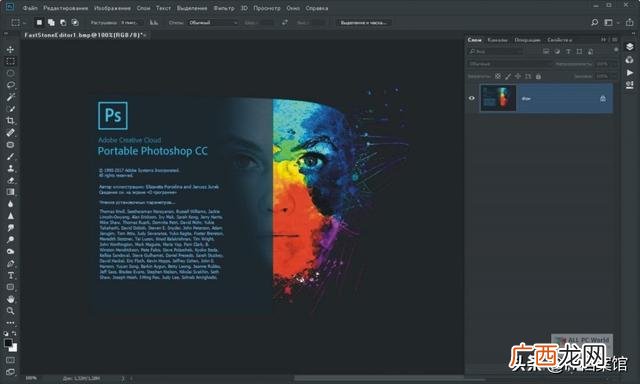Click swap width and height arrows icon
640x384 pixels.
tap(284, 22)
